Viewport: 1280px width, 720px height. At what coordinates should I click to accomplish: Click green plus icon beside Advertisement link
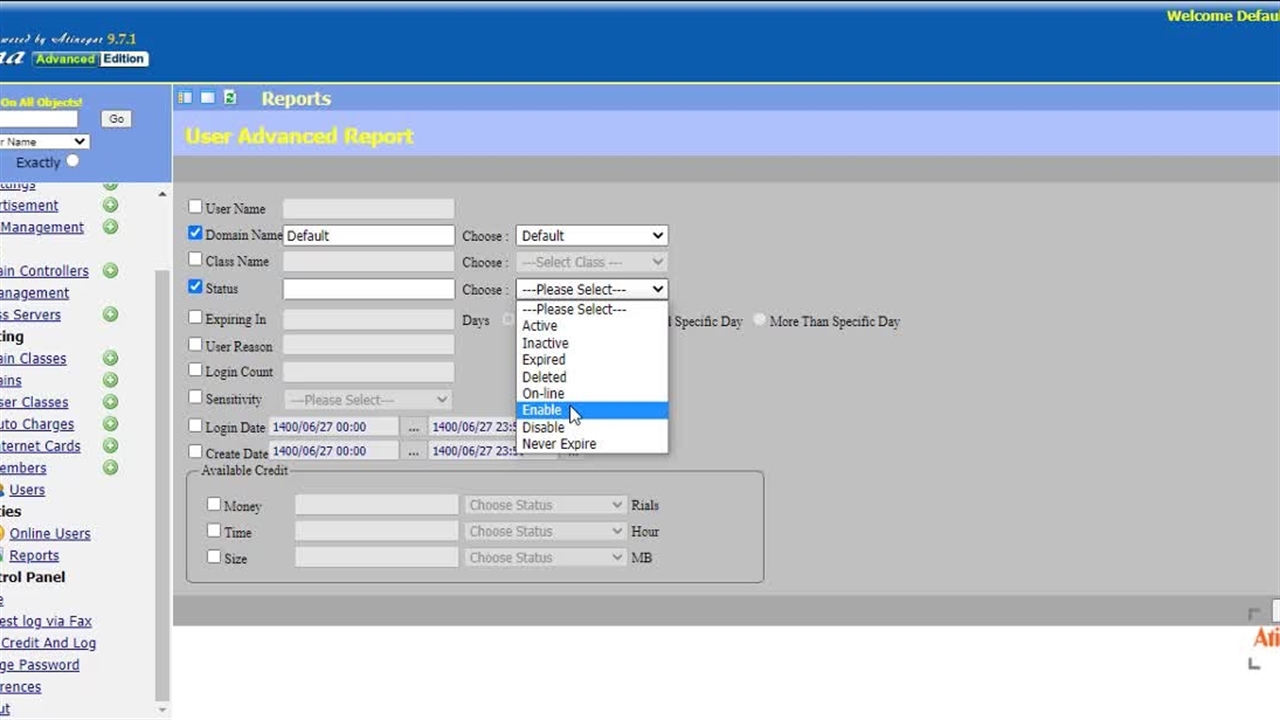pos(110,205)
